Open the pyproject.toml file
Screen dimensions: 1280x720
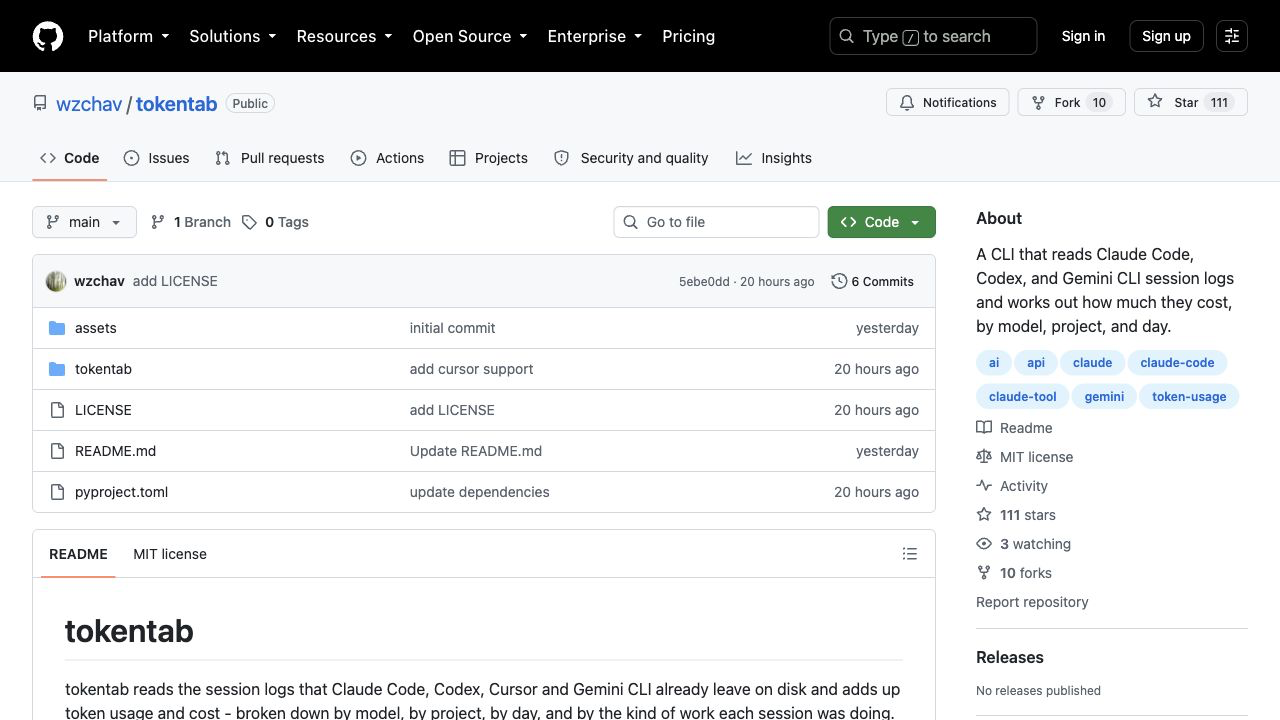pyautogui.click(x=121, y=492)
